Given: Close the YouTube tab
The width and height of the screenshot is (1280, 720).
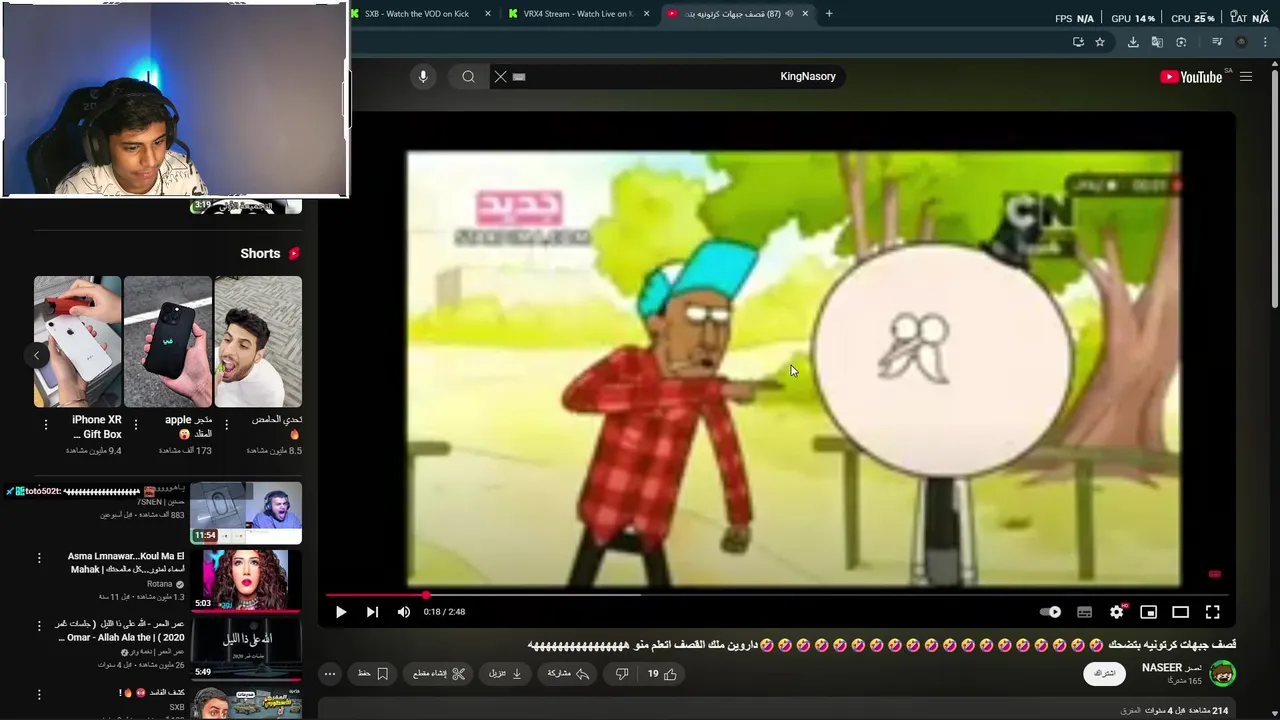Looking at the screenshot, I should pos(805,14).
